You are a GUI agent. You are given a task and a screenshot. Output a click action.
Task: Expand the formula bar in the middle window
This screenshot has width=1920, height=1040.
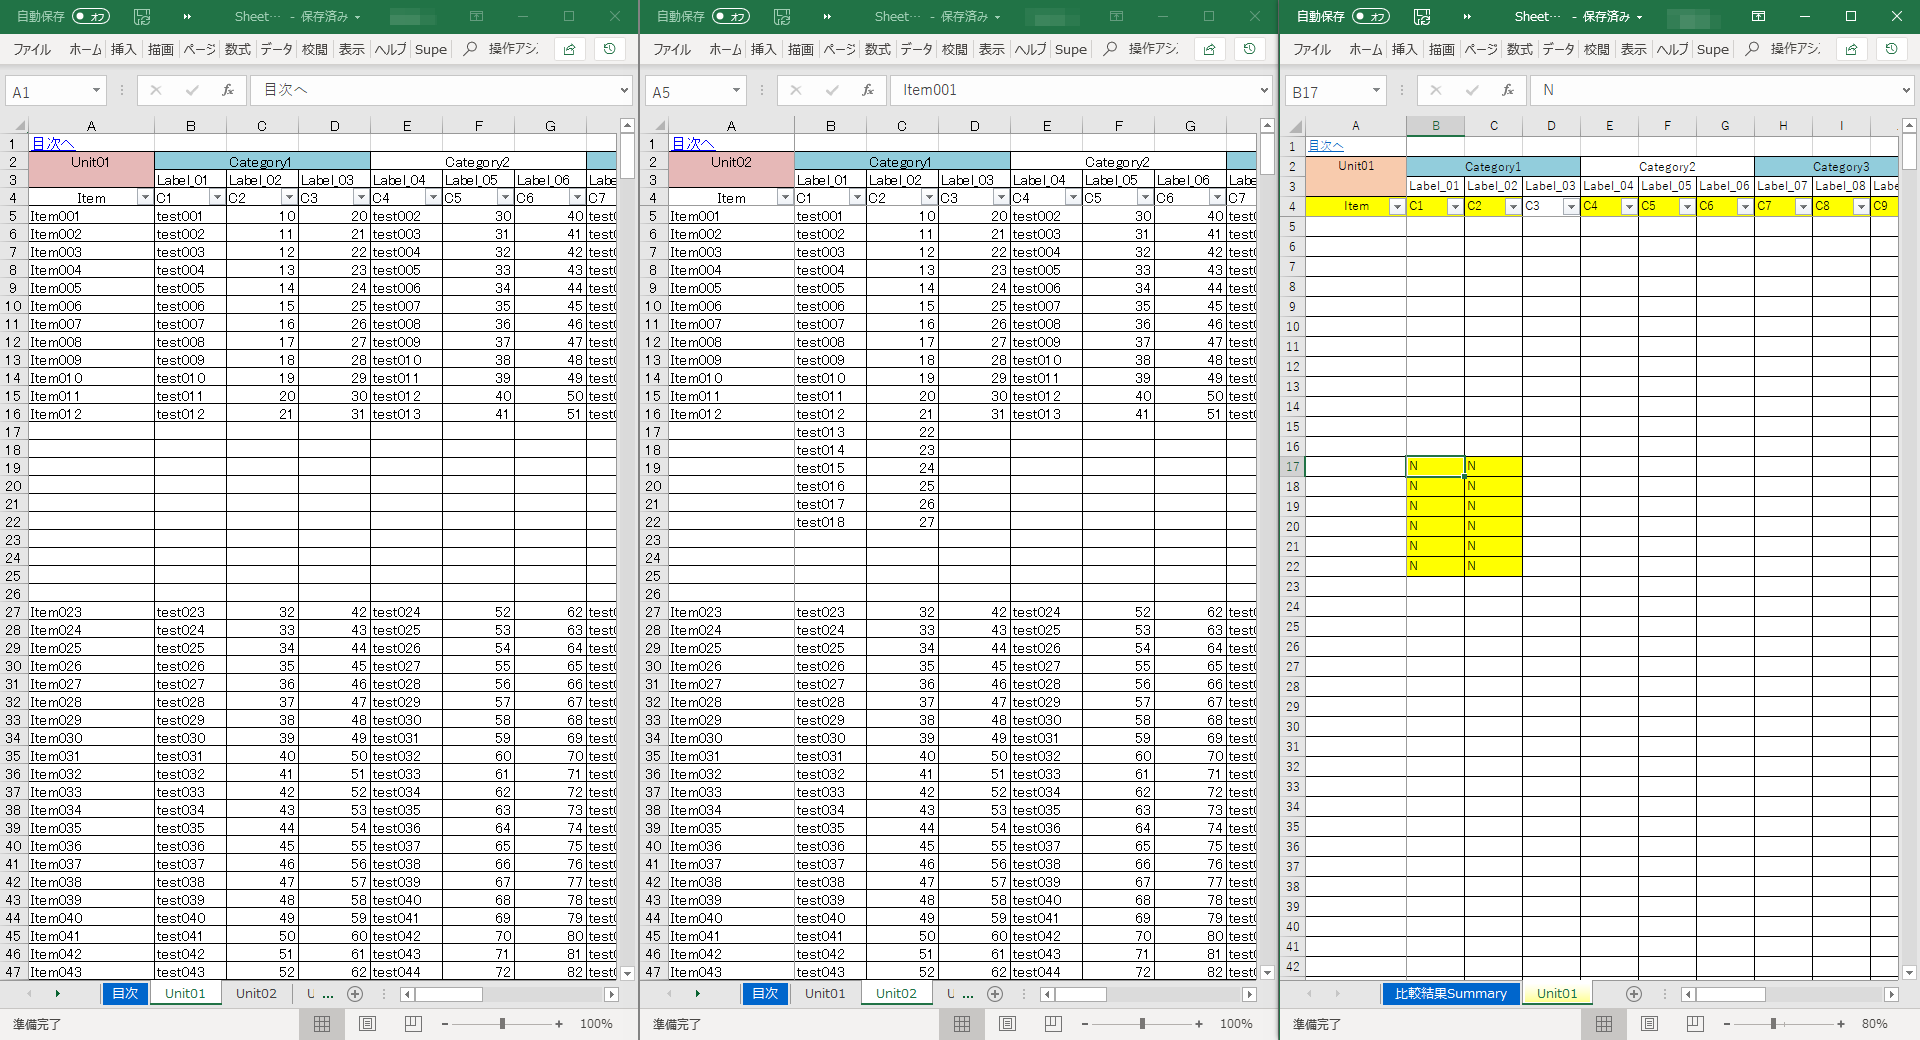click(1264, 91)
